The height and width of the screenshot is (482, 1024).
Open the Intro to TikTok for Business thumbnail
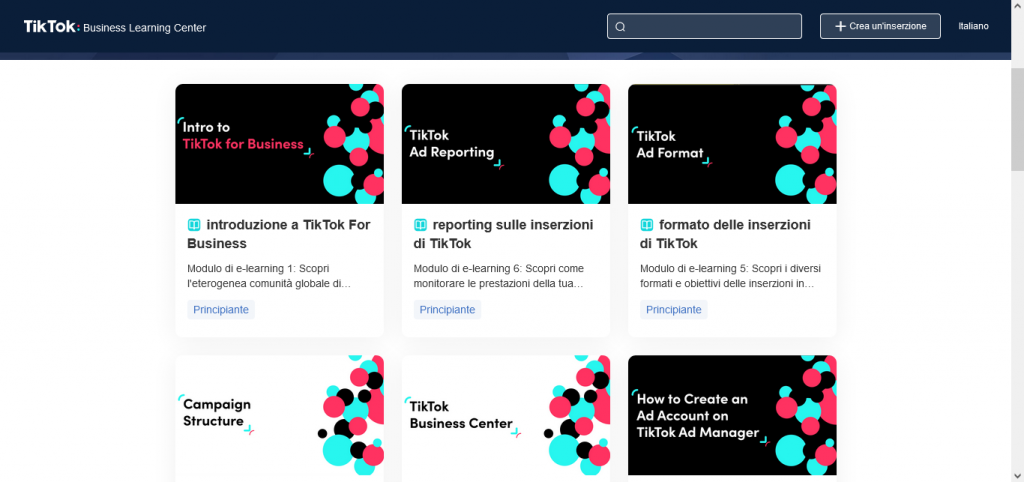[x=279, y=144]
